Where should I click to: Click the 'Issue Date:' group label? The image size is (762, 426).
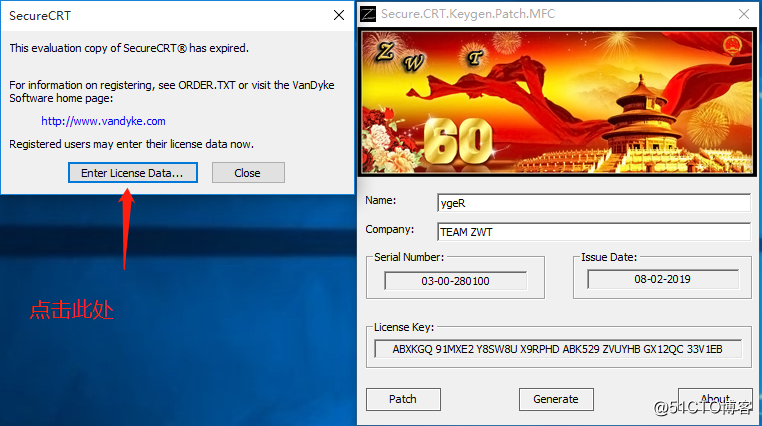click(x=609, y=257)
